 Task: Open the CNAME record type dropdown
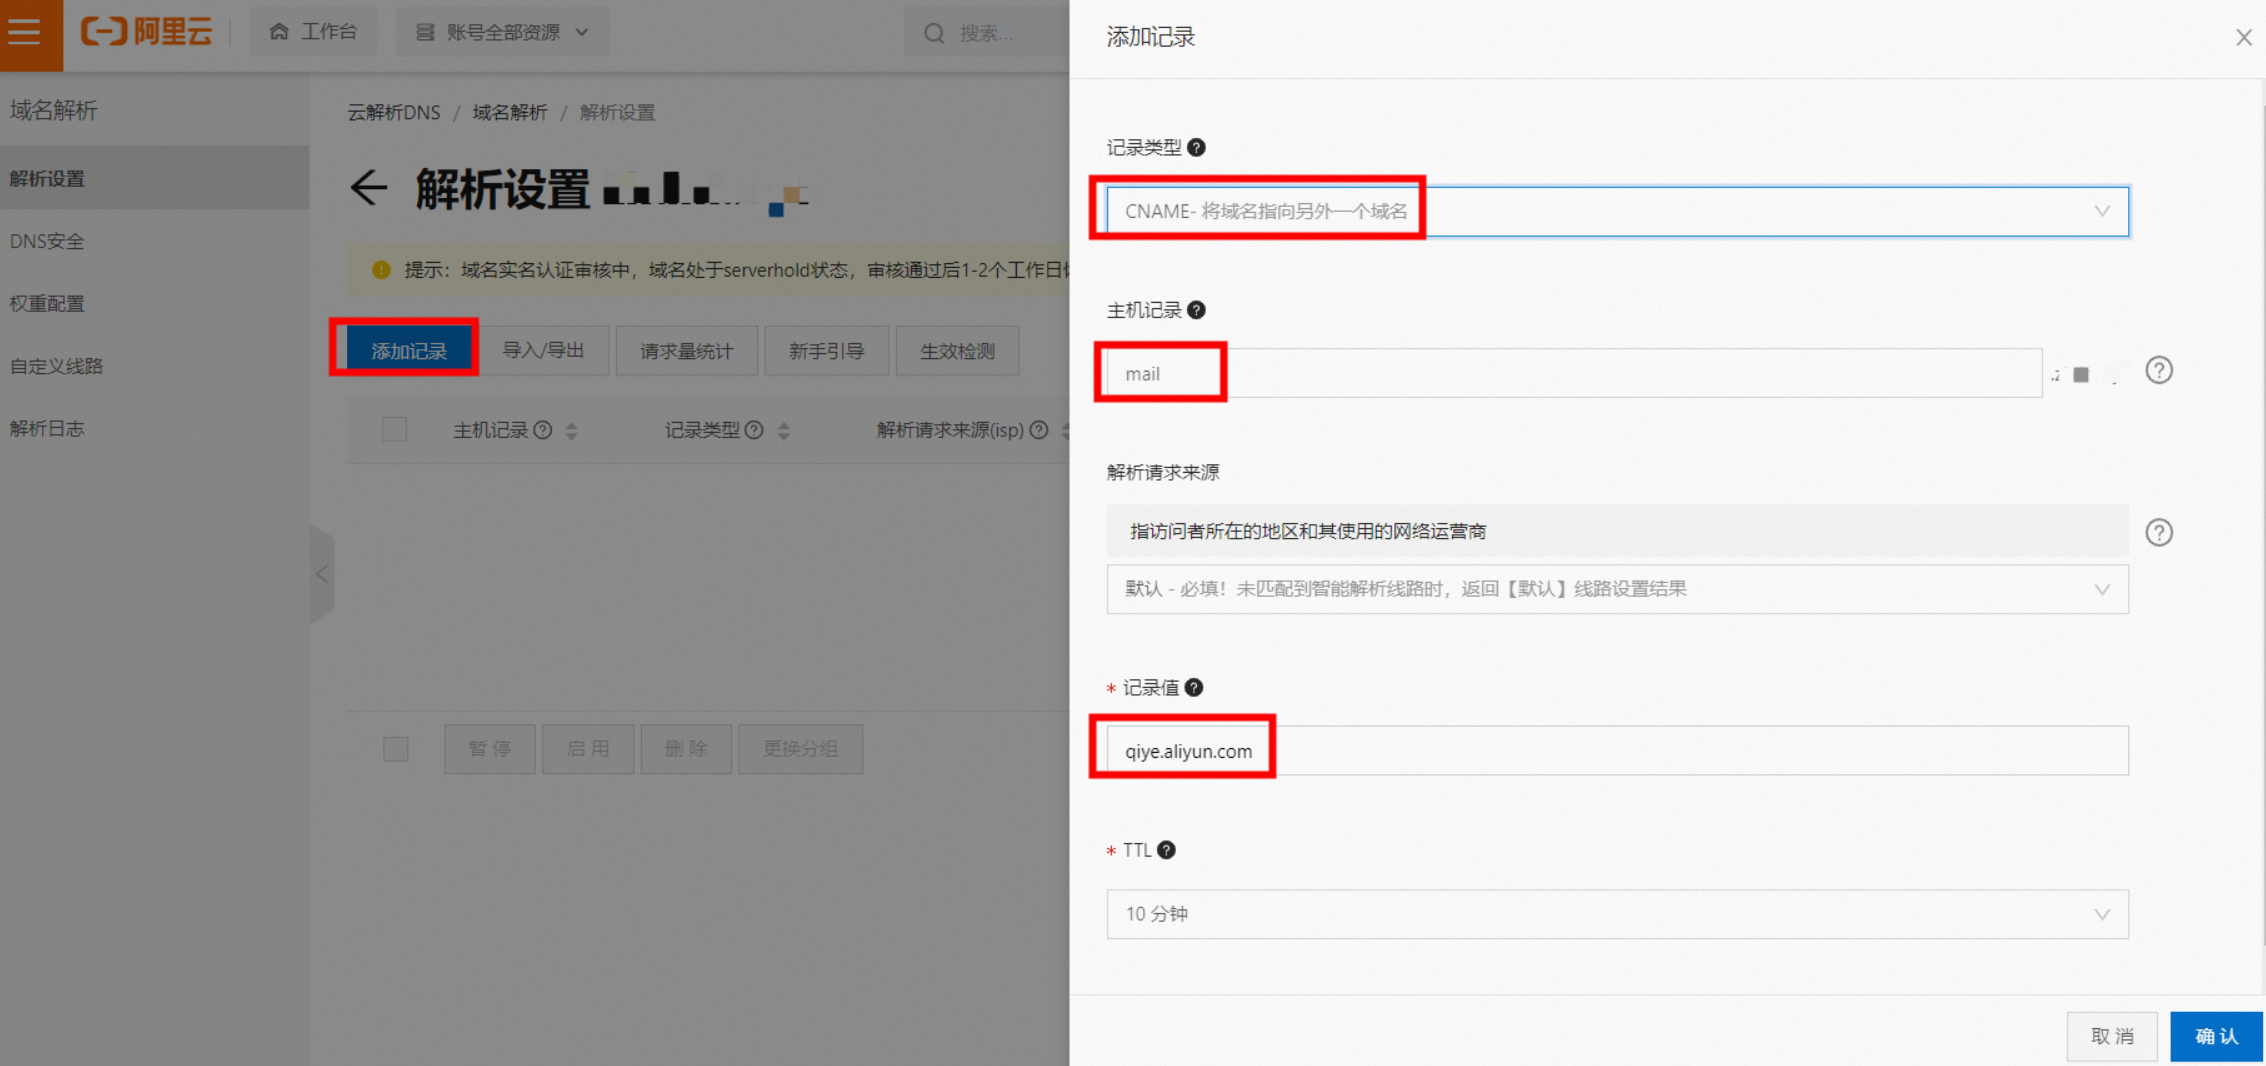click(x=2101, y=211)
